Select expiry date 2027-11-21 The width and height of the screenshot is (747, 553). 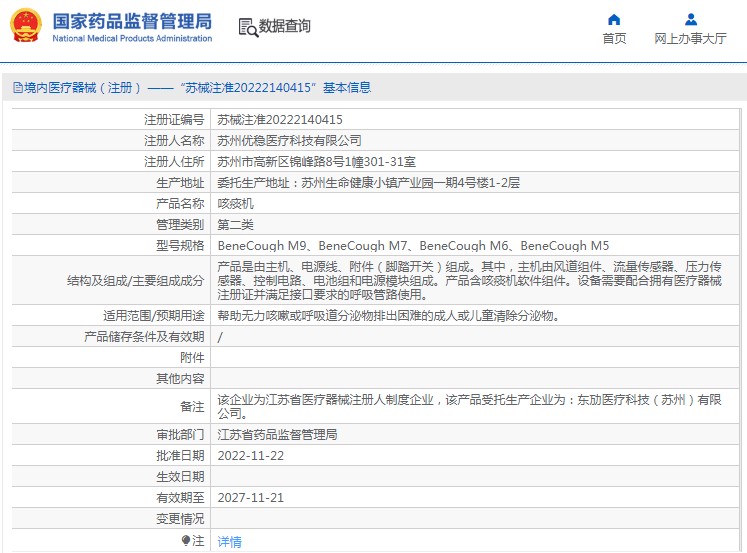pyautogui.click(x=251, y=498)
